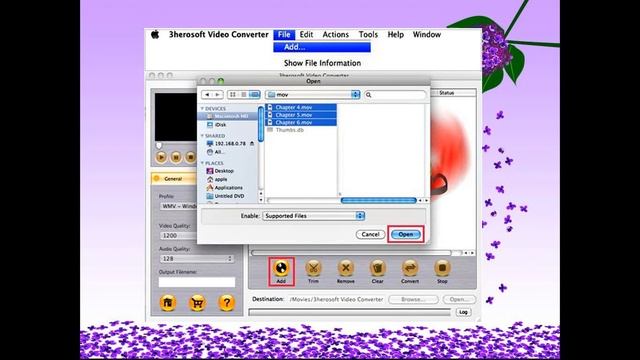640x360 pixels.
Task: Go forward in the Open dialog
Action: 218,95
